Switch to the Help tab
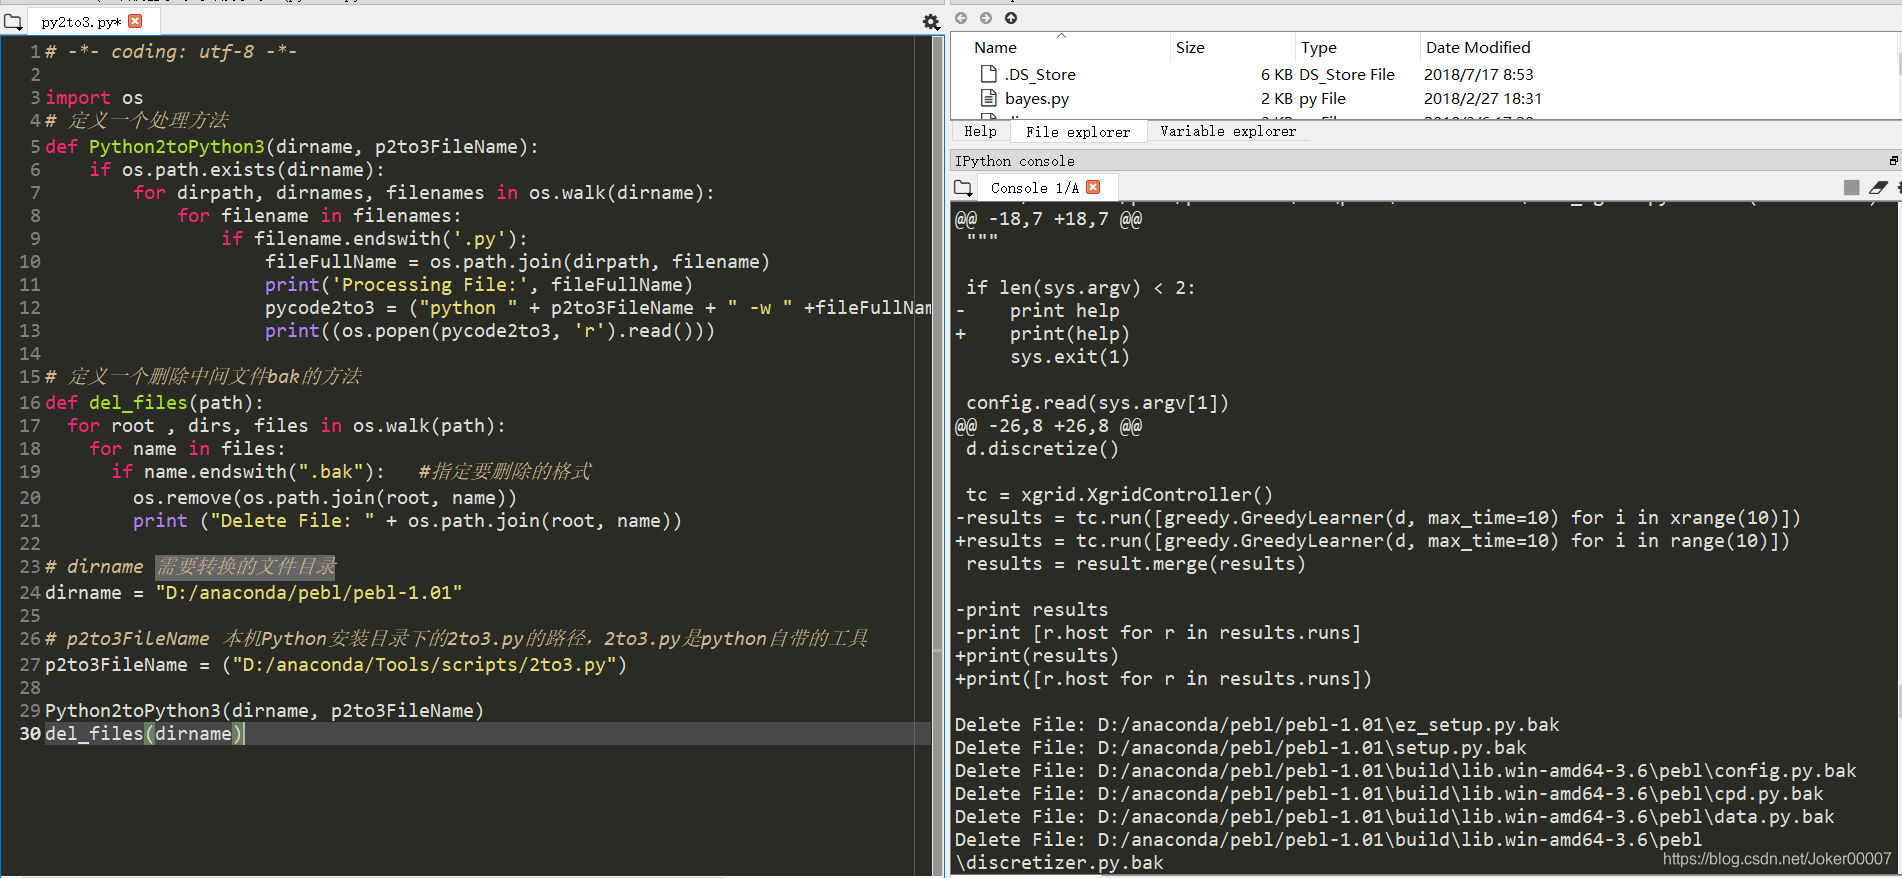This screenshot has width=1902, height=878. [980, 131]
